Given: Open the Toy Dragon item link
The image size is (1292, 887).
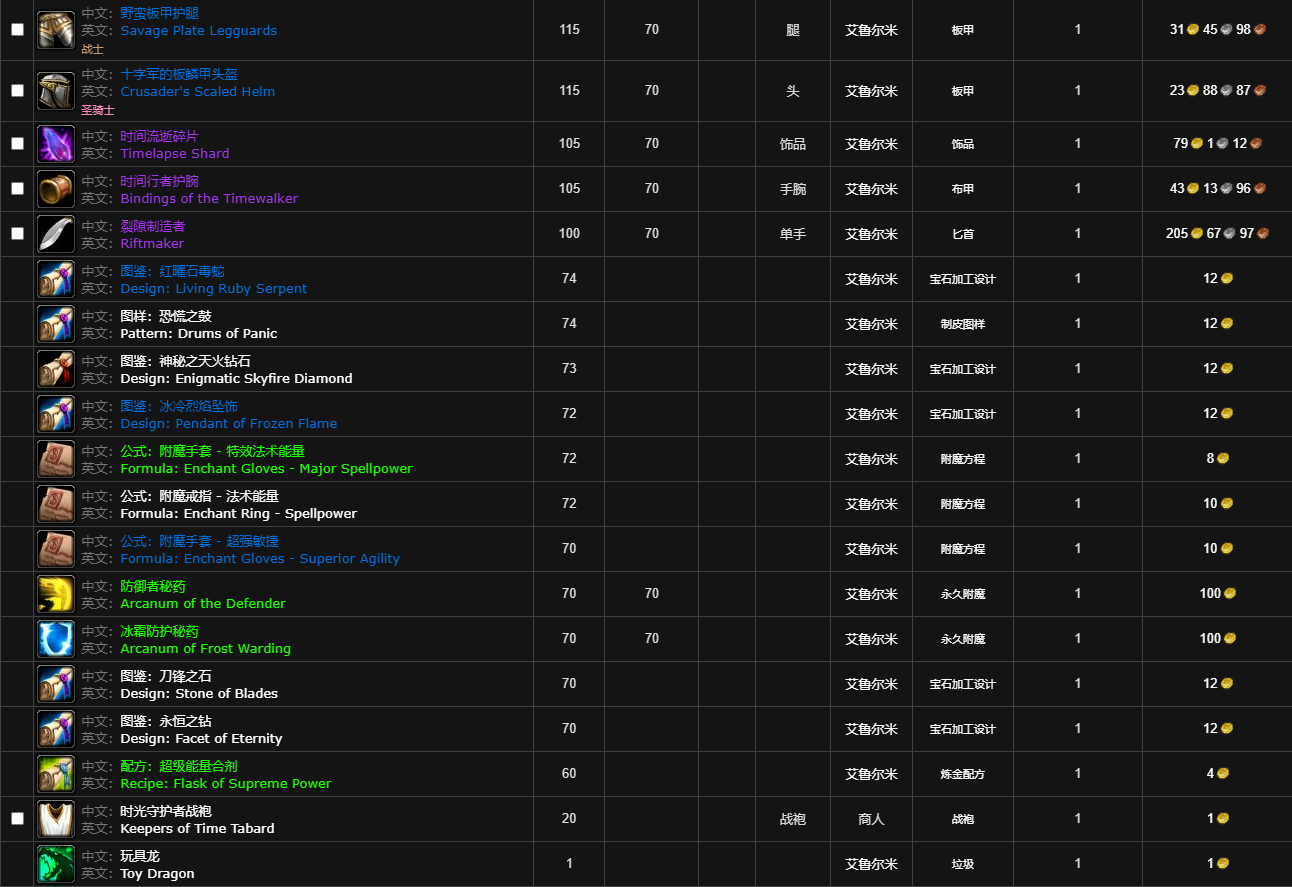Looking at the screenshot, I should 157,874.
